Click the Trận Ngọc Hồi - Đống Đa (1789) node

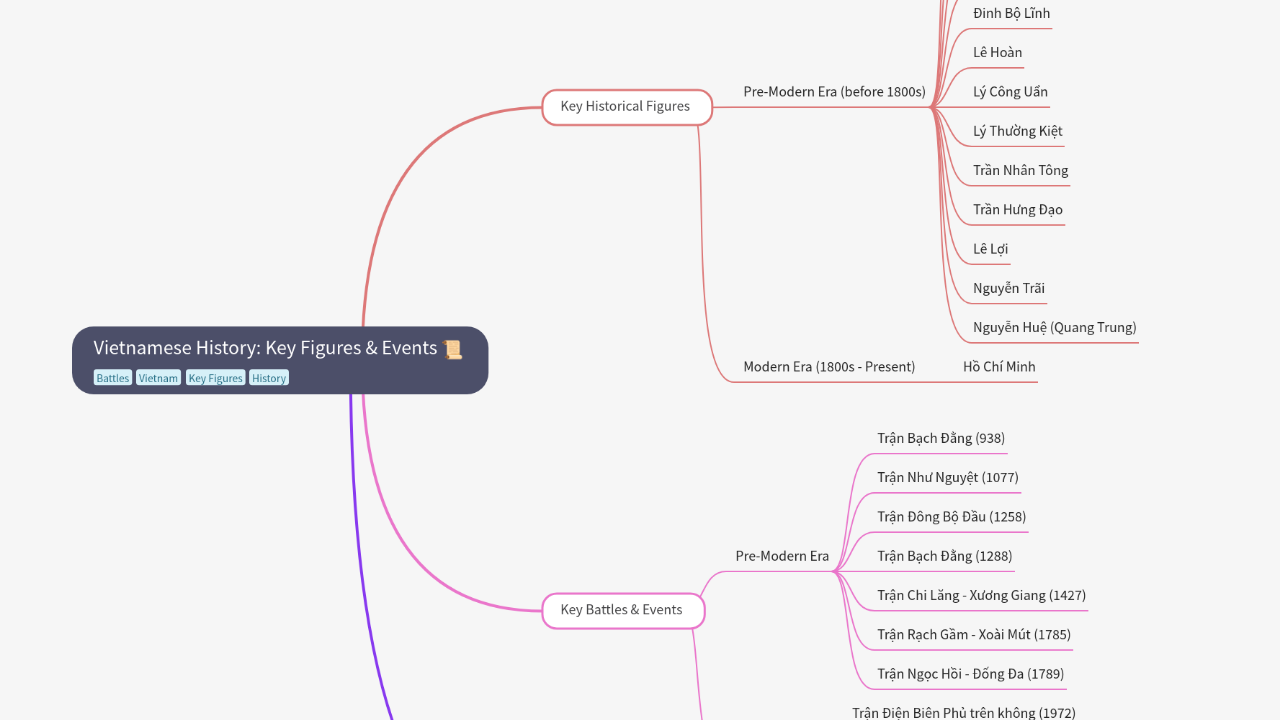coord(970,674)
